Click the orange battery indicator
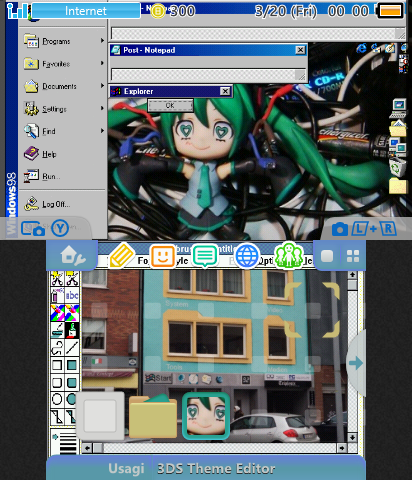 [x=389, y=11]
